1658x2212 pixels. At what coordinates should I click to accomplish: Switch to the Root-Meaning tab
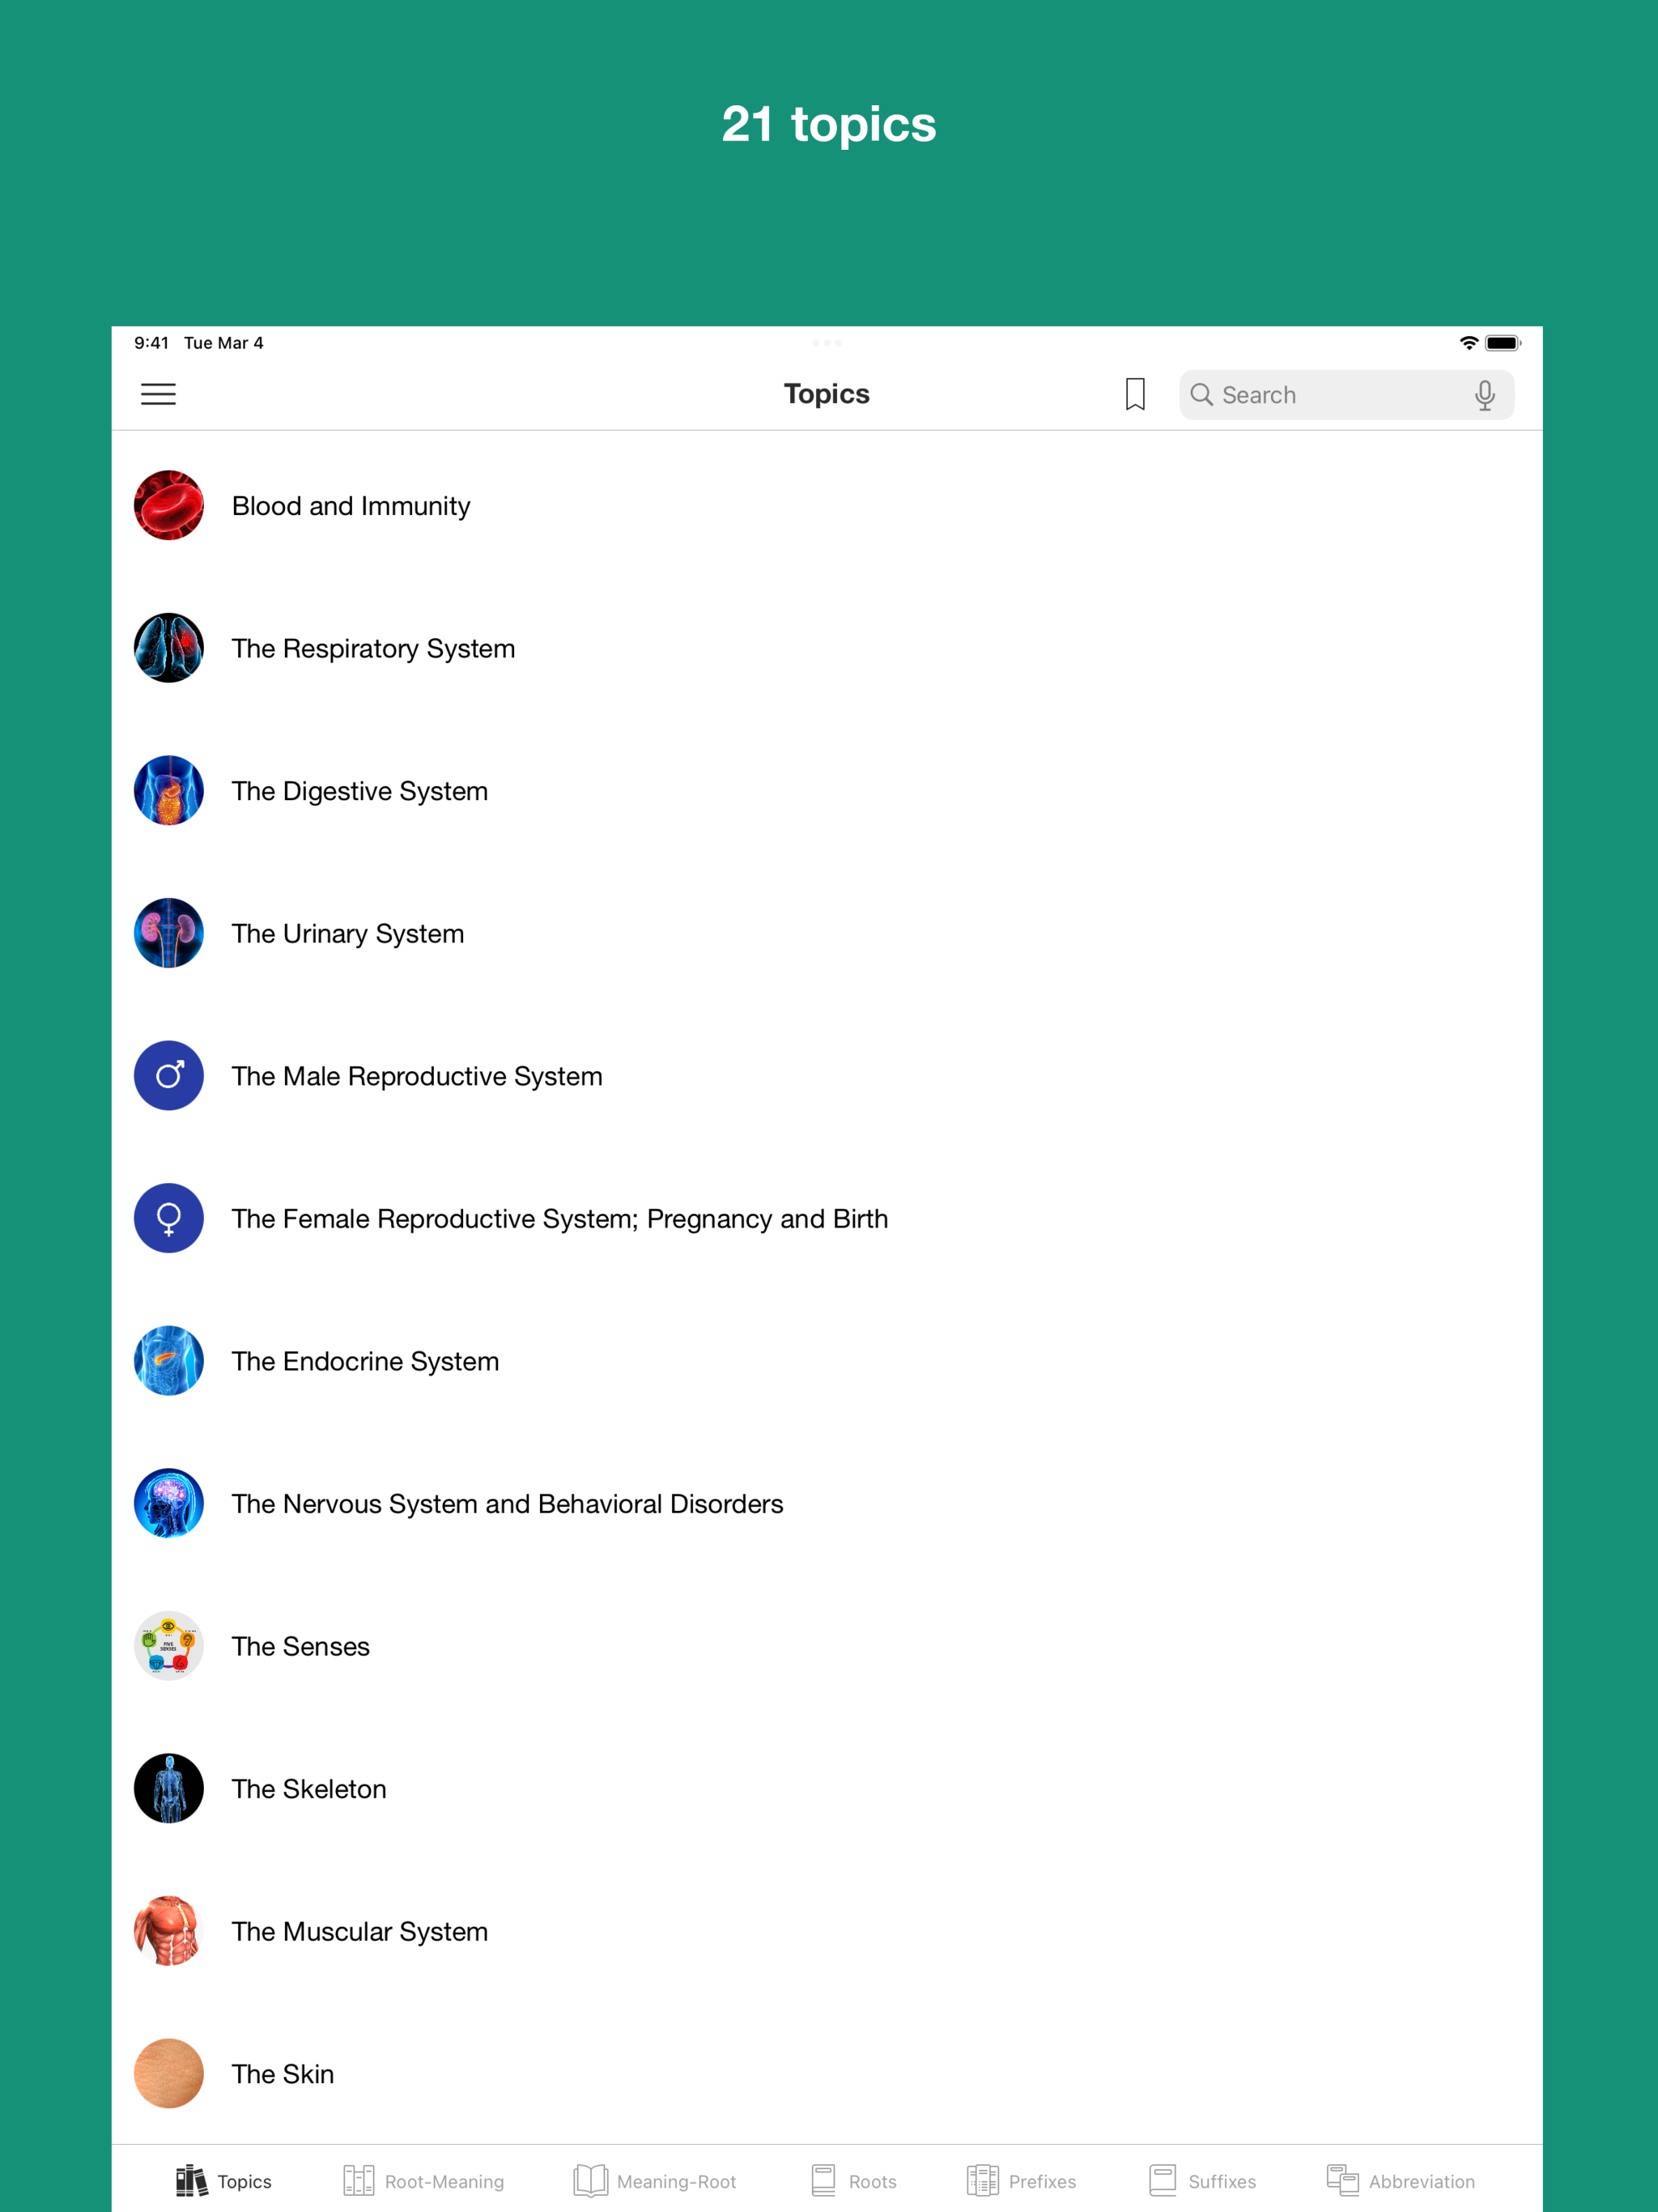tap(423, 2181)
